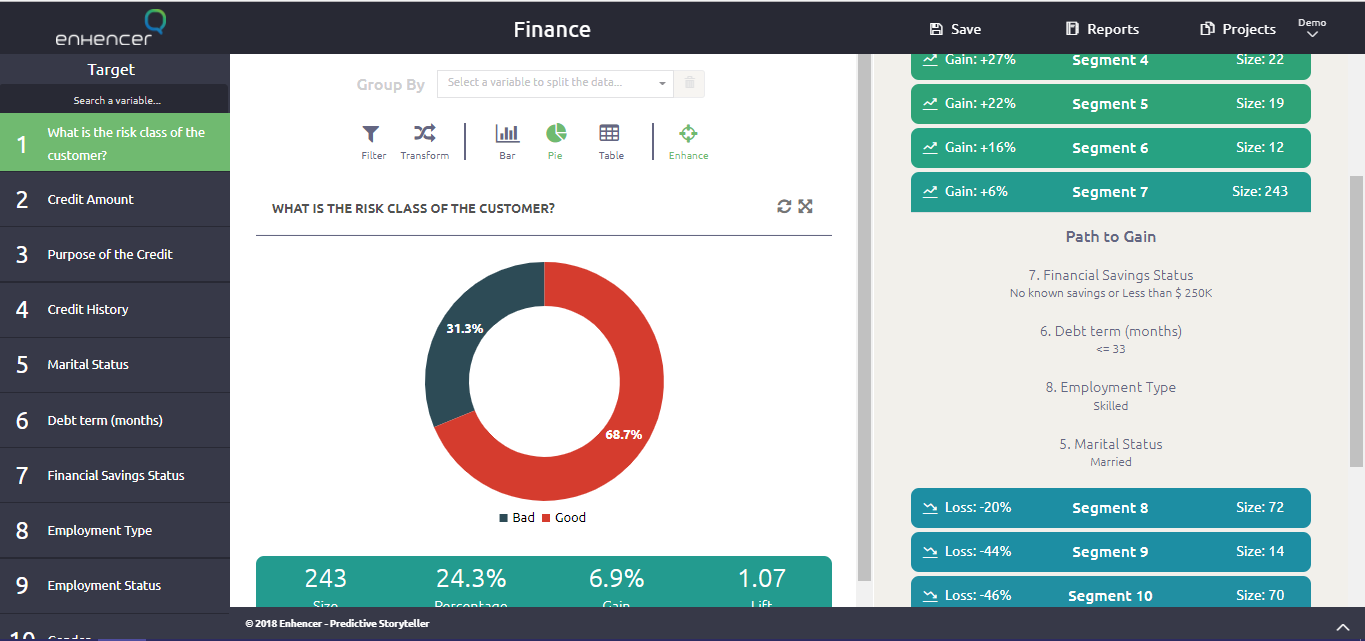This screenshot has height=641, width=1365.
Task: Click the 24.3% percentage value
Action: pyautogui.click(x=471, y=578)
